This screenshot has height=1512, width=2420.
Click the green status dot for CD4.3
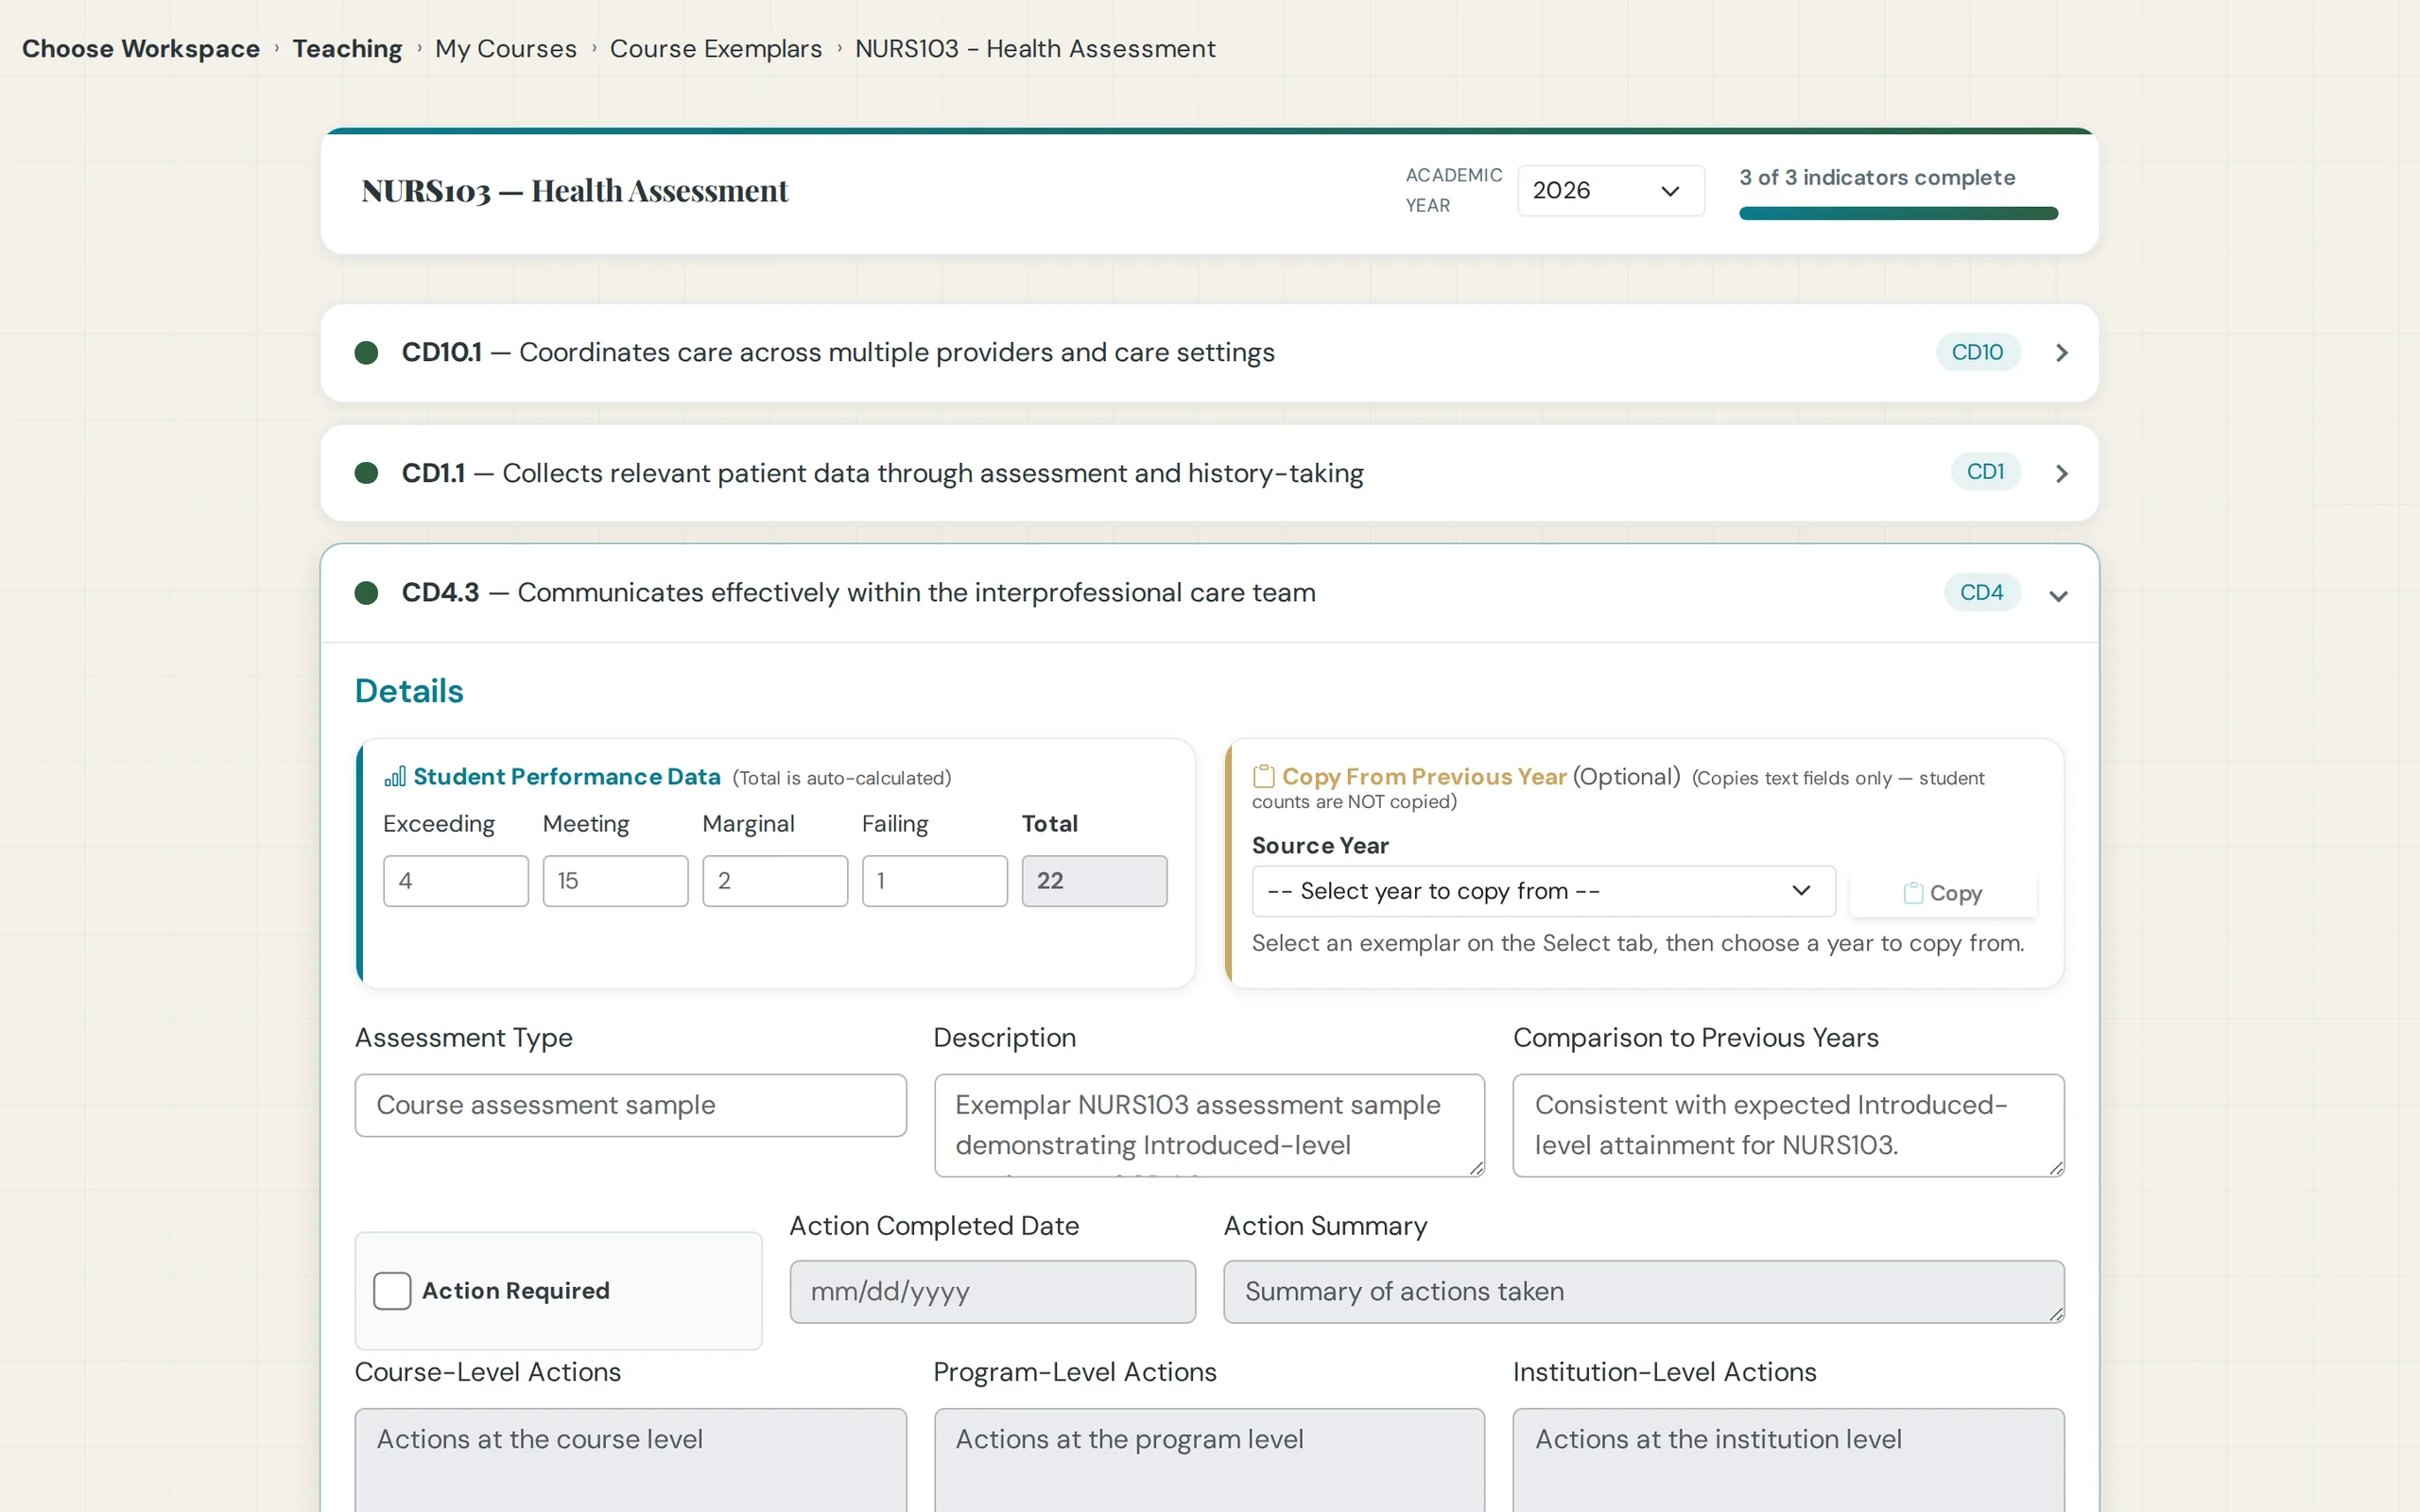coord(366,593)
